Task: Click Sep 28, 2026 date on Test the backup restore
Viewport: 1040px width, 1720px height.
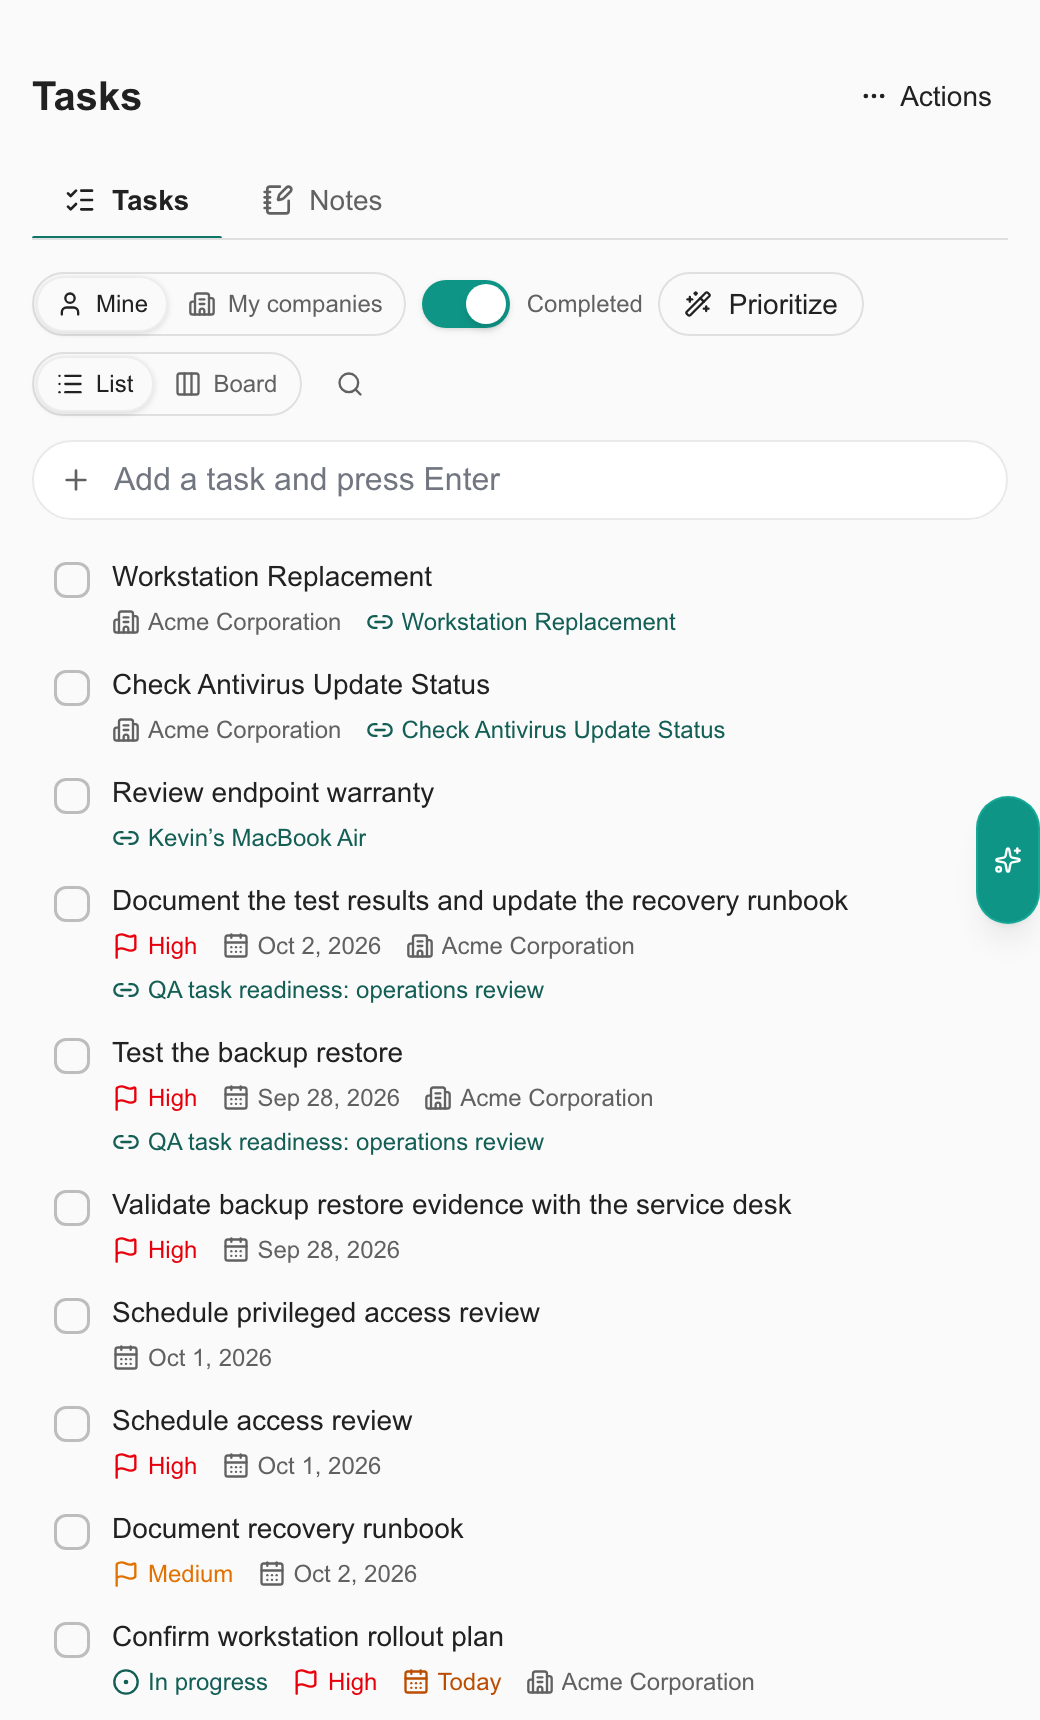Action: point(311,1098)
